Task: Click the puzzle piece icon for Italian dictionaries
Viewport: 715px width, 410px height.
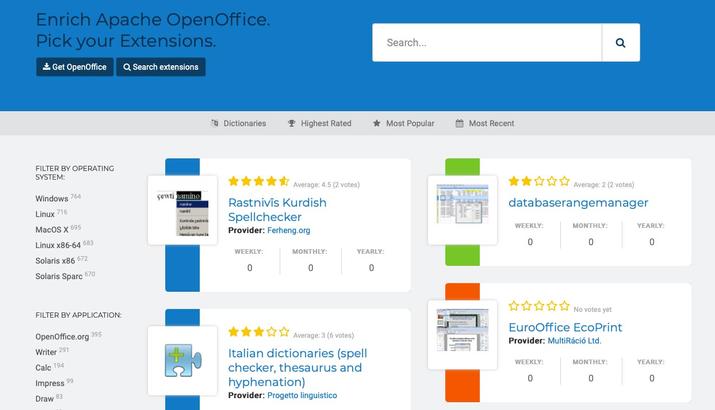Action: pos(182,360)
